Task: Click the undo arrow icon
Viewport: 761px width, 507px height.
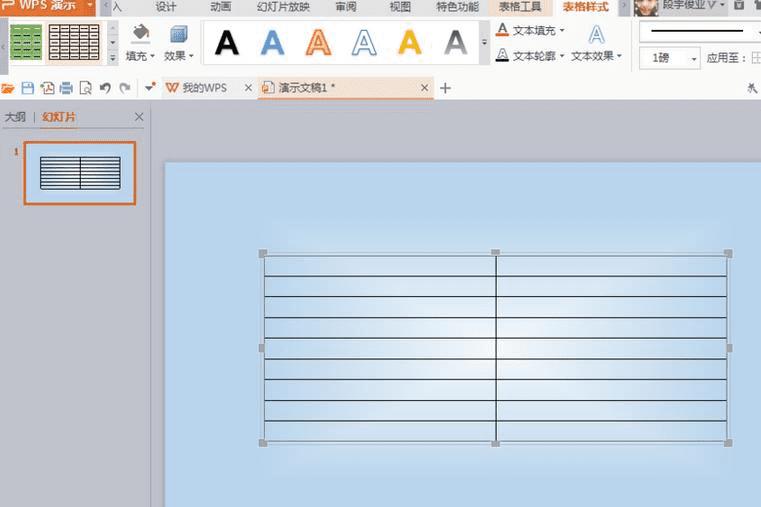Action: 105,88
